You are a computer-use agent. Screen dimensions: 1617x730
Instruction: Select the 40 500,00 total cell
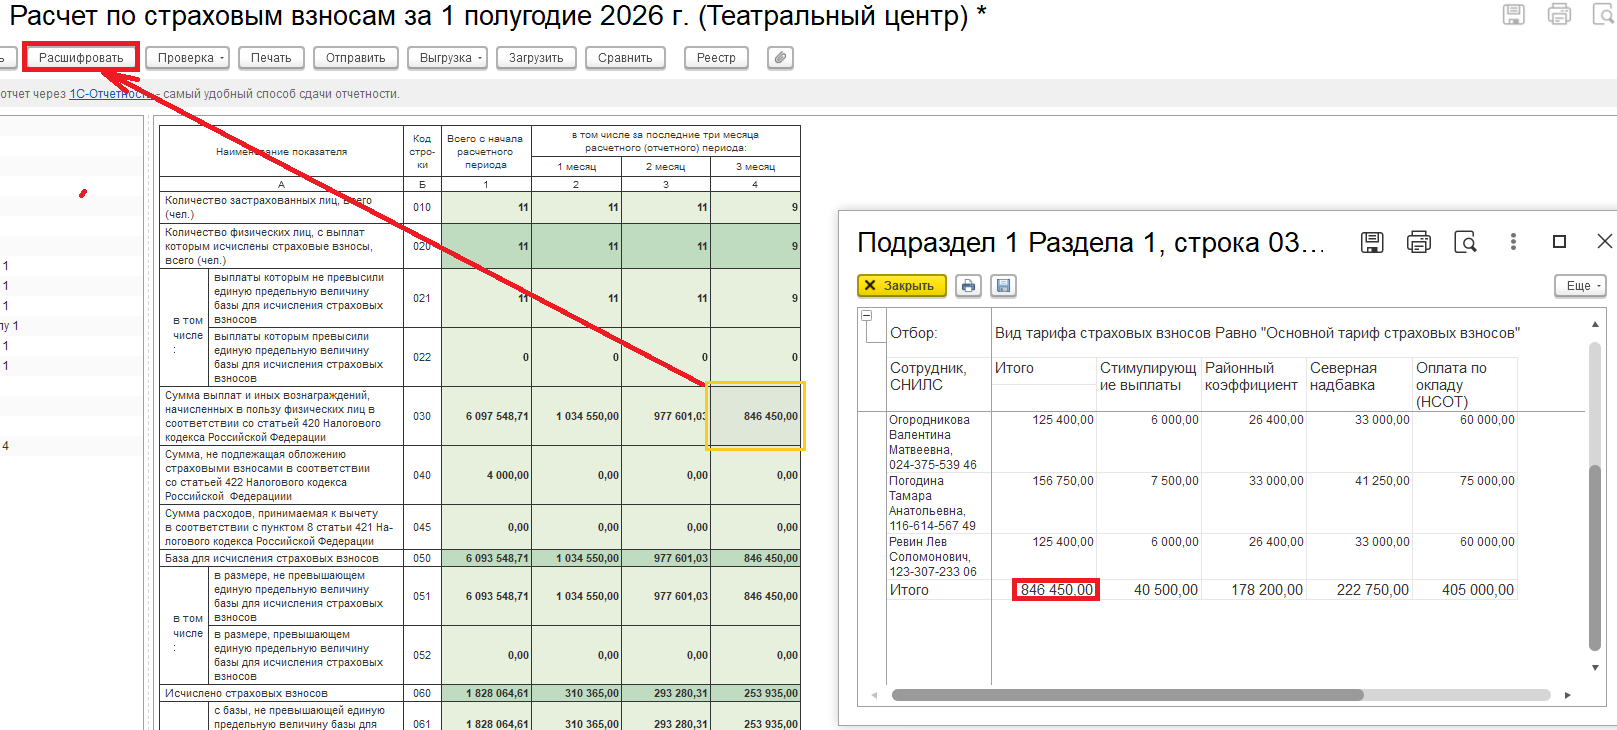1149,590
